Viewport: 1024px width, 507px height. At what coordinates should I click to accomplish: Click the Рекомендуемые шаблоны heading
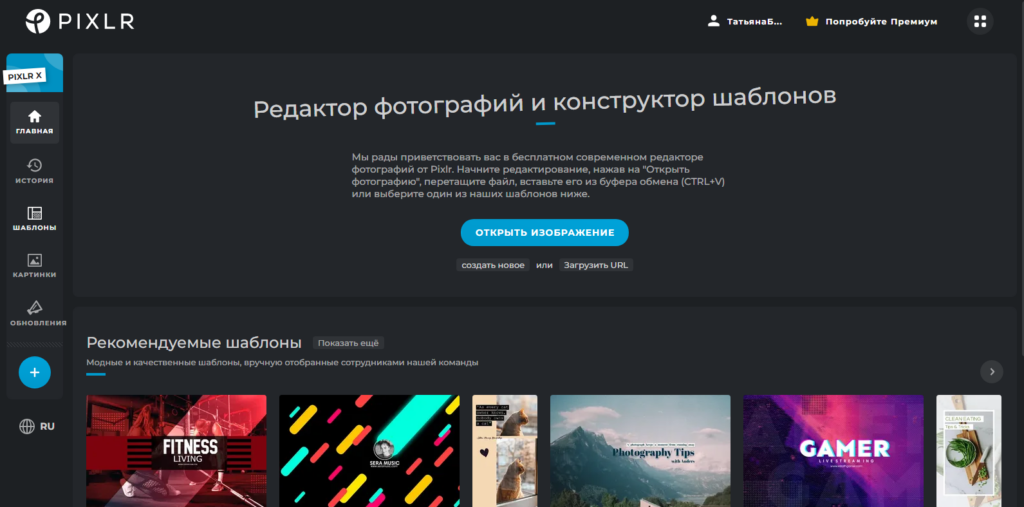(194, 343)
